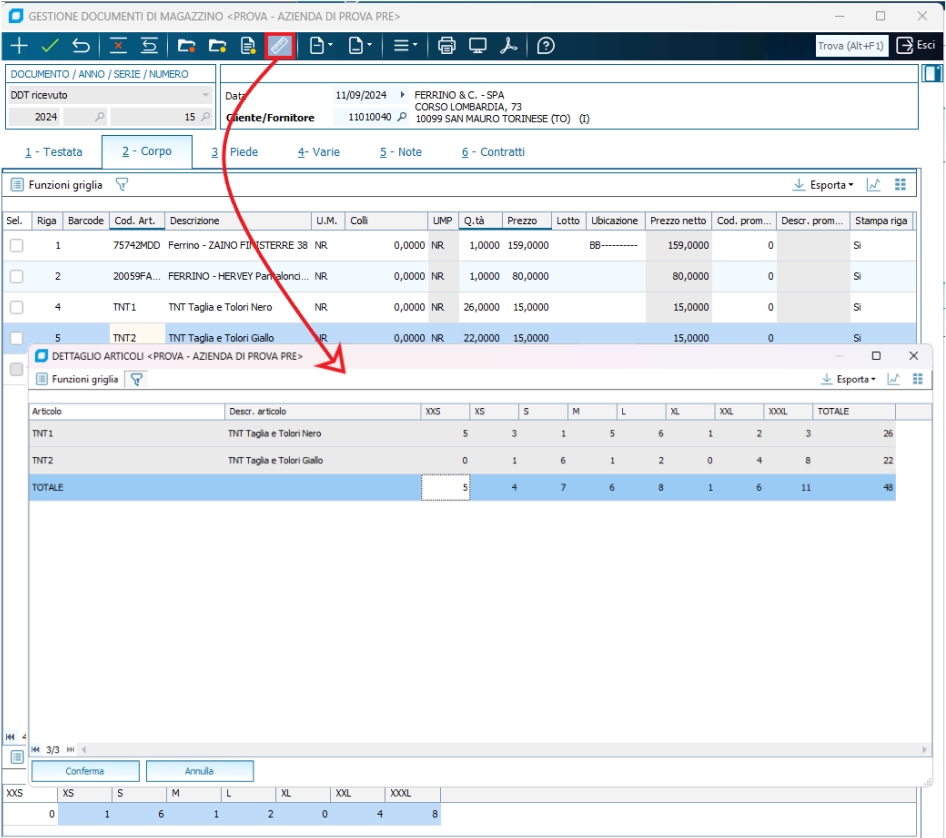Image resolution: width=946 pixels, height=838 pixels.
Task: Click the printer icon in toolbar
Action: click(446, 46)
